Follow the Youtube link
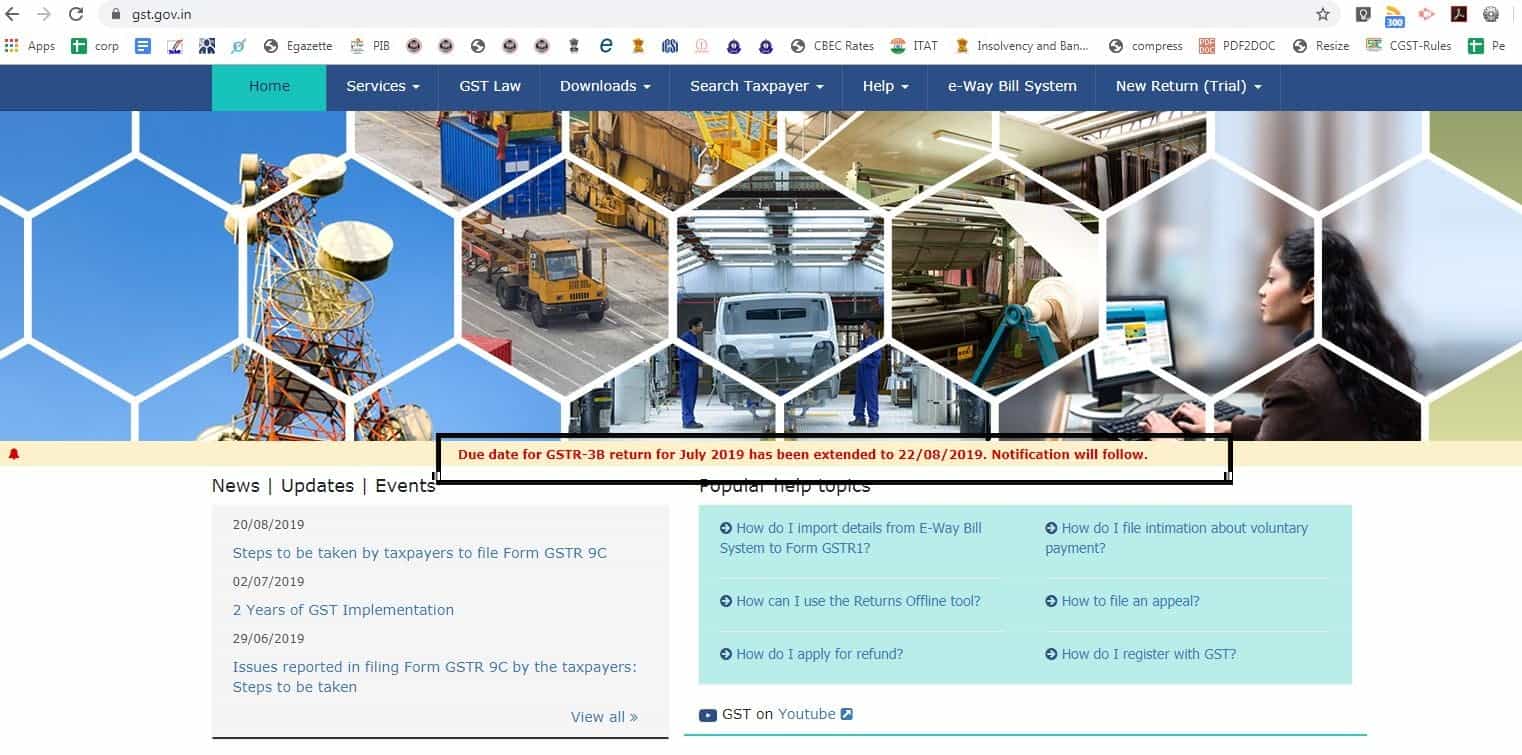 806,714
